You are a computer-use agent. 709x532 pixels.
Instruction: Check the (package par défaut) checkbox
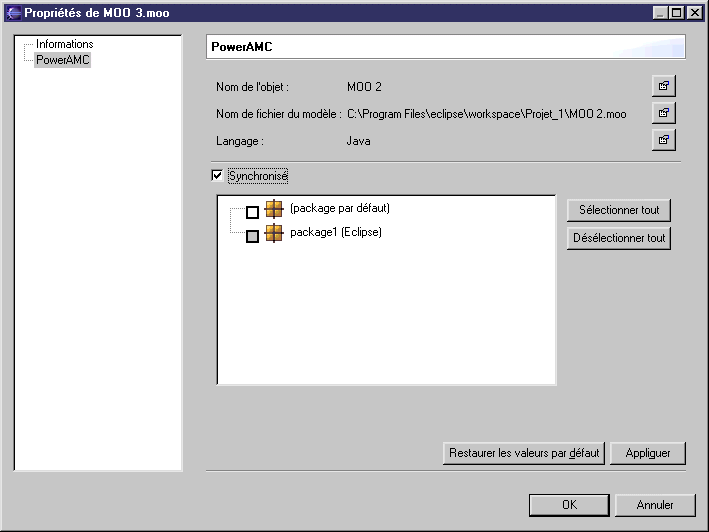[252, 212]
